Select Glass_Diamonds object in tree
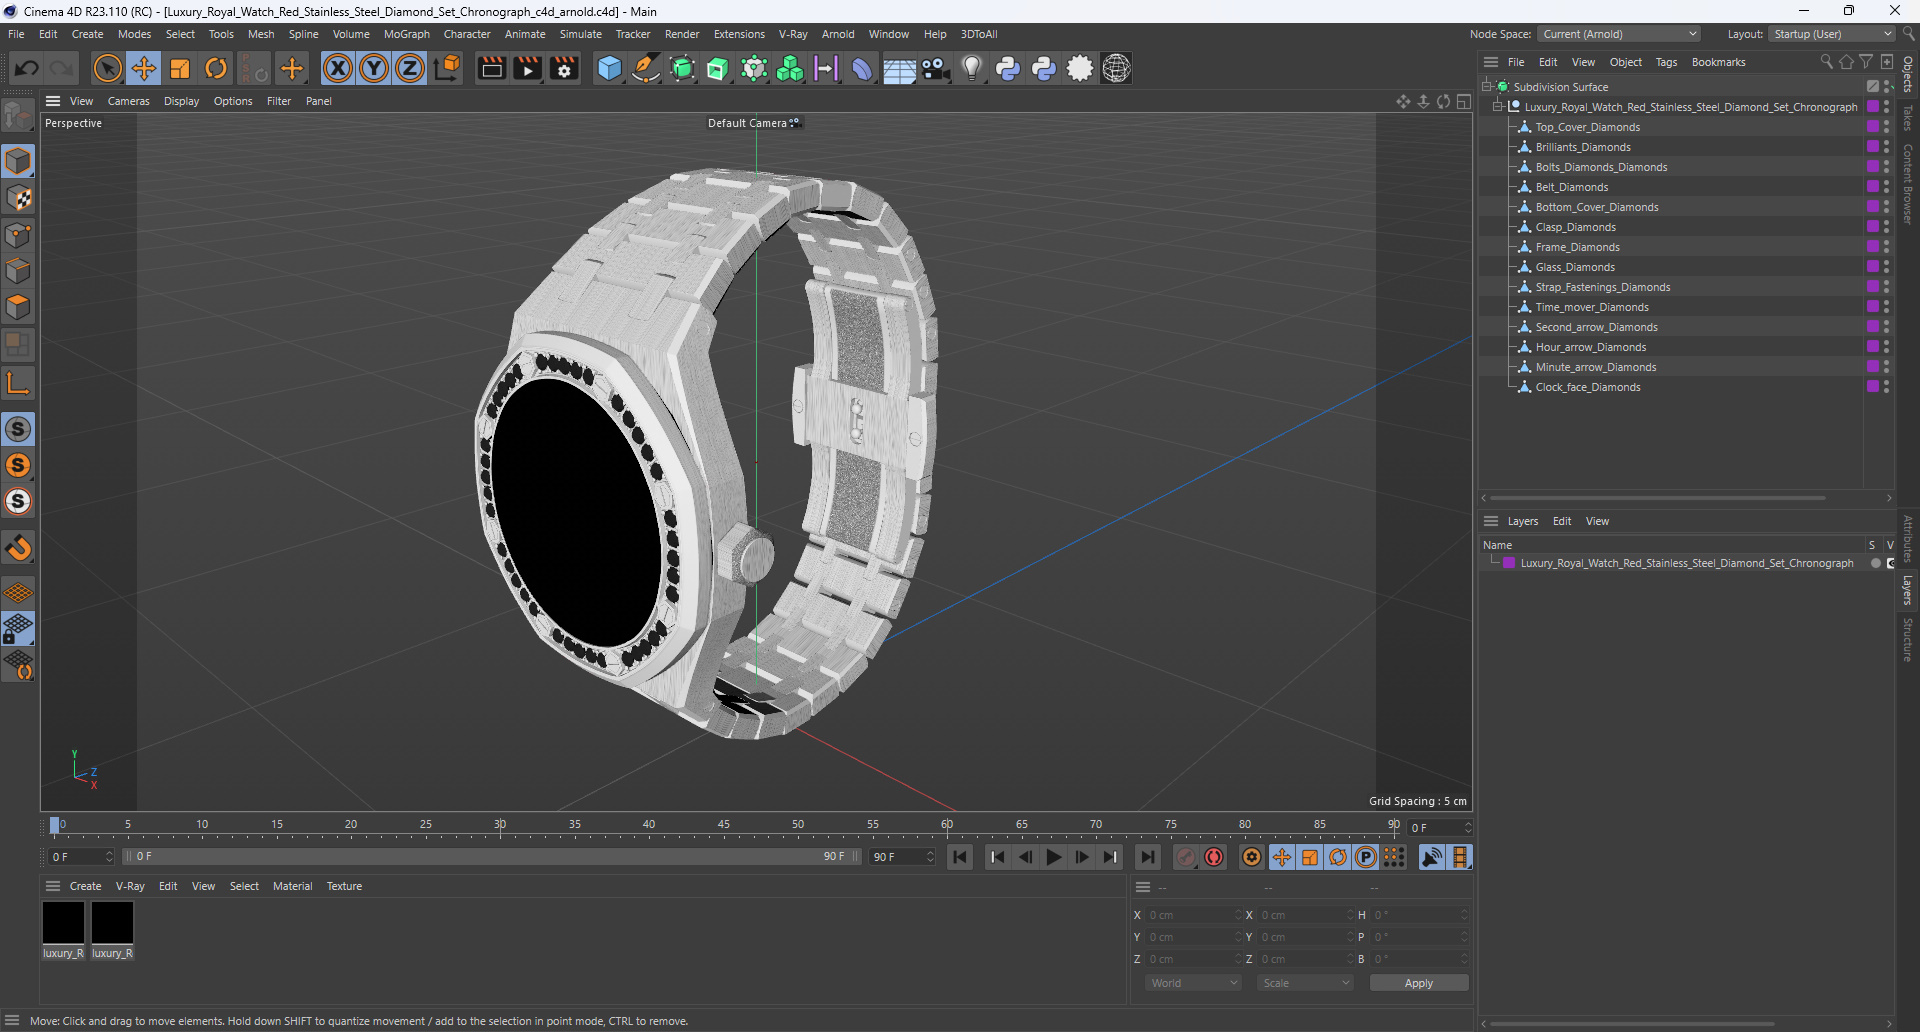The image size is (1920, 1032). [x=1575, y=267]
